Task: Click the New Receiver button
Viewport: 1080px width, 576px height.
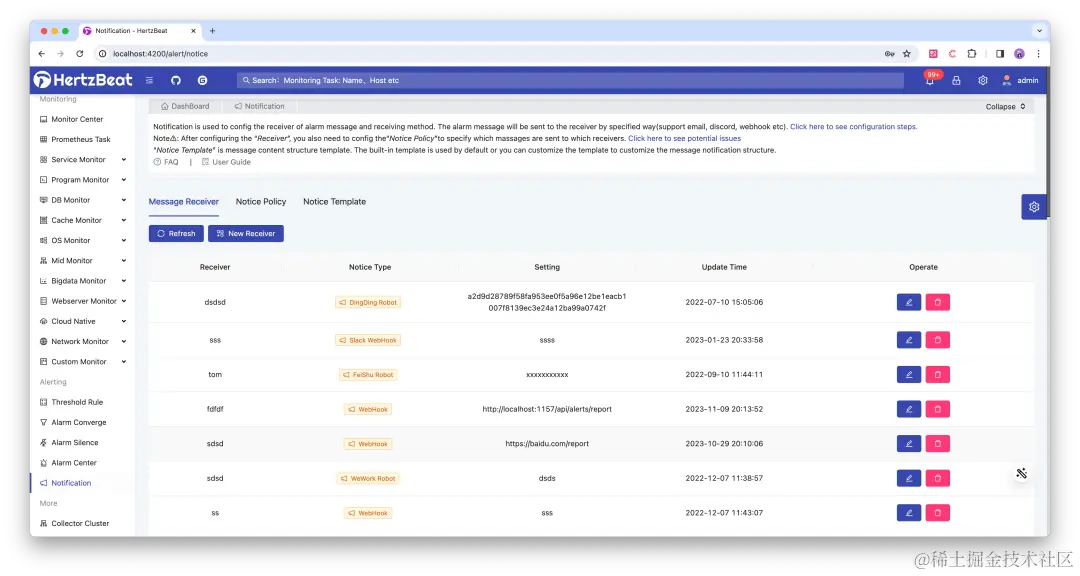Action: coord(246,234)
